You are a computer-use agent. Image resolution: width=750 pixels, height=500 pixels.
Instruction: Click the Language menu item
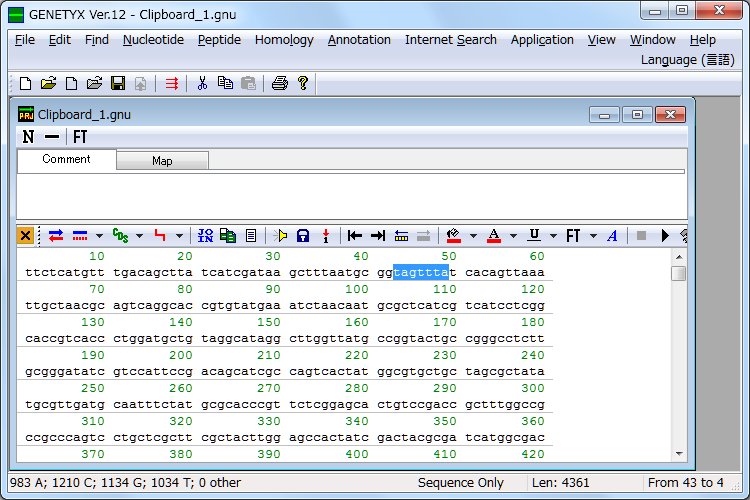coord(687,60)
